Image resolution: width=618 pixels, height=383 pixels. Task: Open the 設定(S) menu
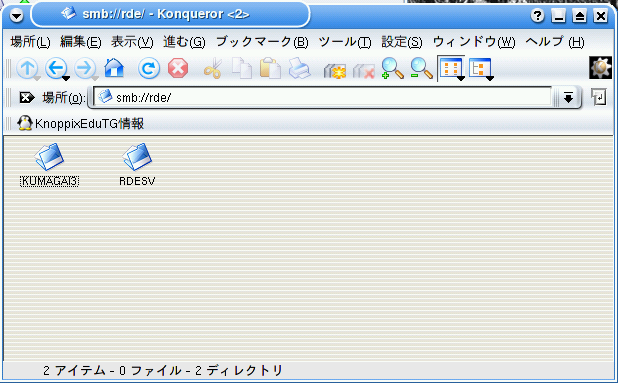coord(402,42)
